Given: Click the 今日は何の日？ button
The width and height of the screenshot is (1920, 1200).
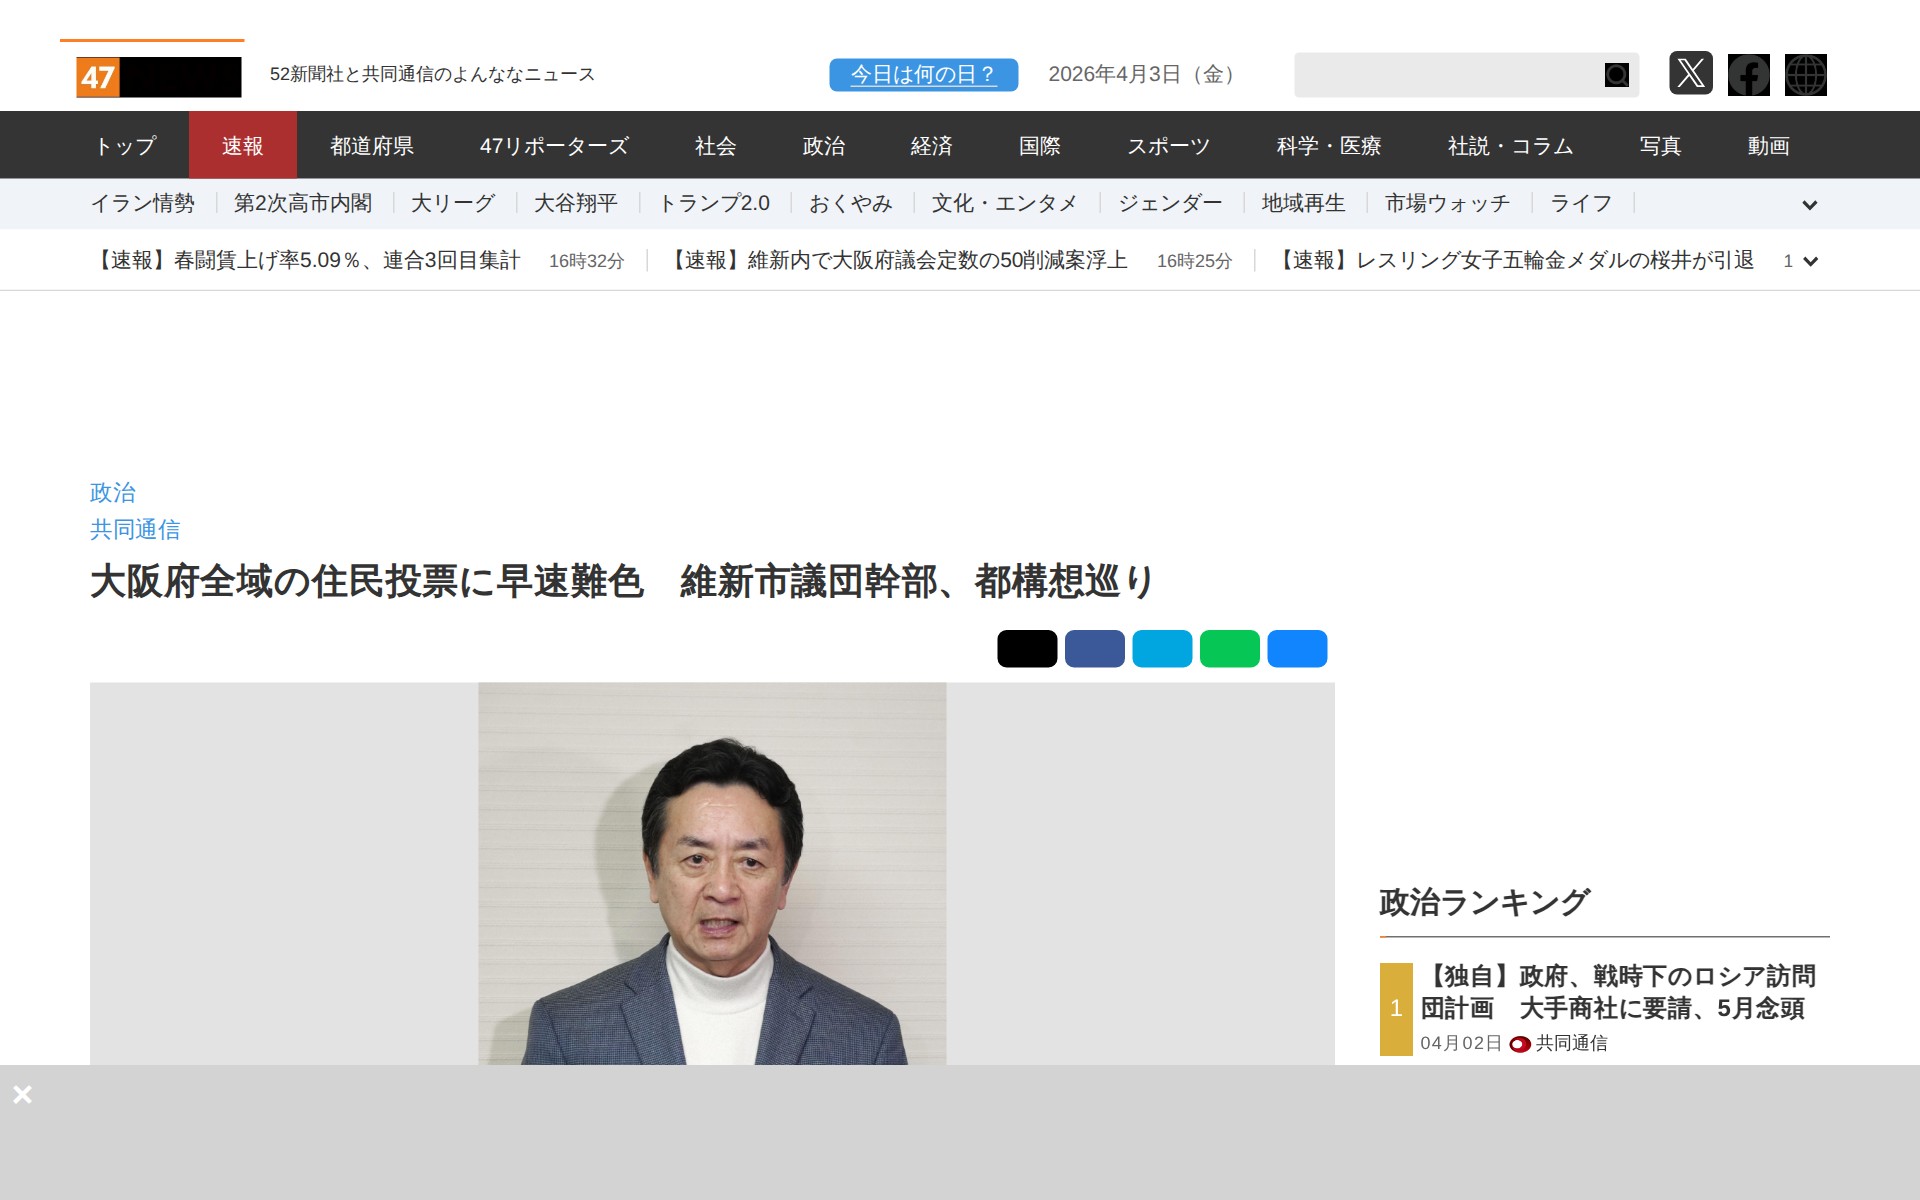Looking at the screenshot, I should click(x=923, y=75).
